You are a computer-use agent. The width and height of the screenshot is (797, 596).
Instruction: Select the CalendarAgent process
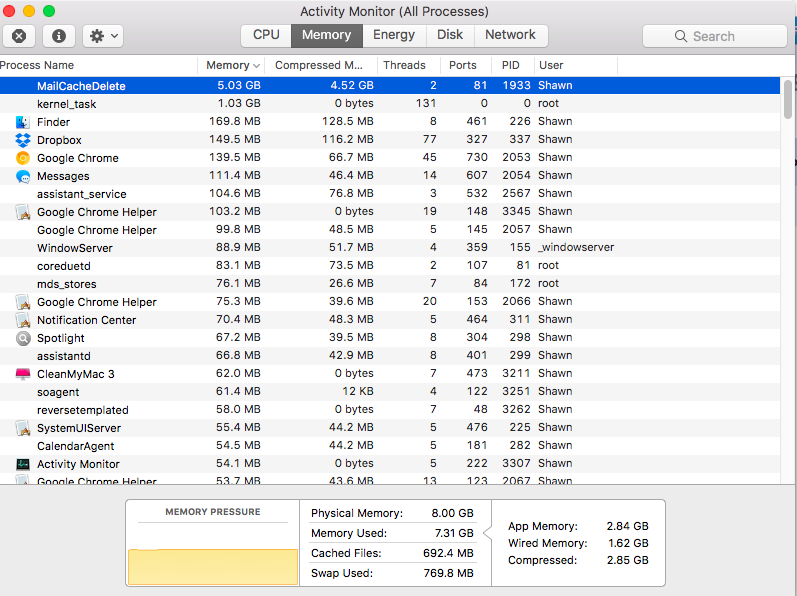click(390, 446)
